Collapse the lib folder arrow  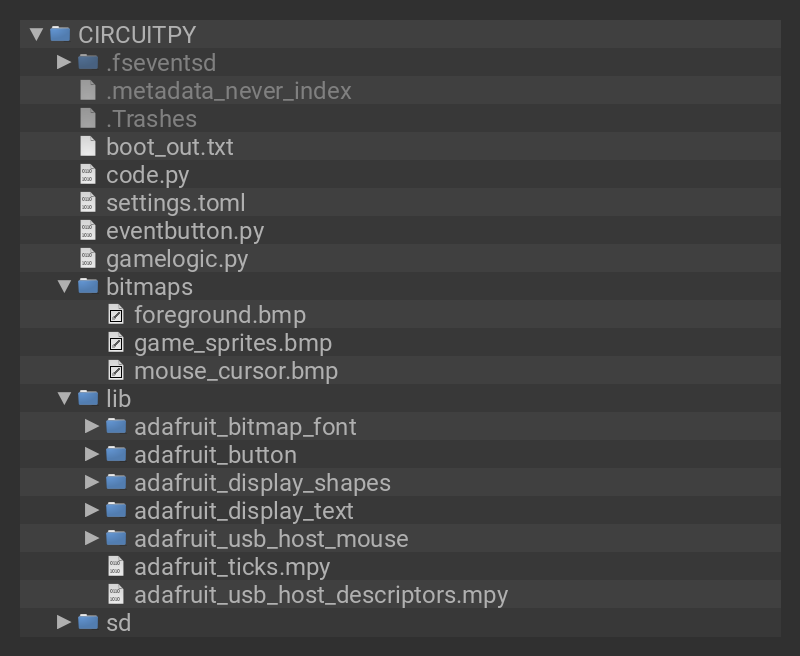pos(64,399)
